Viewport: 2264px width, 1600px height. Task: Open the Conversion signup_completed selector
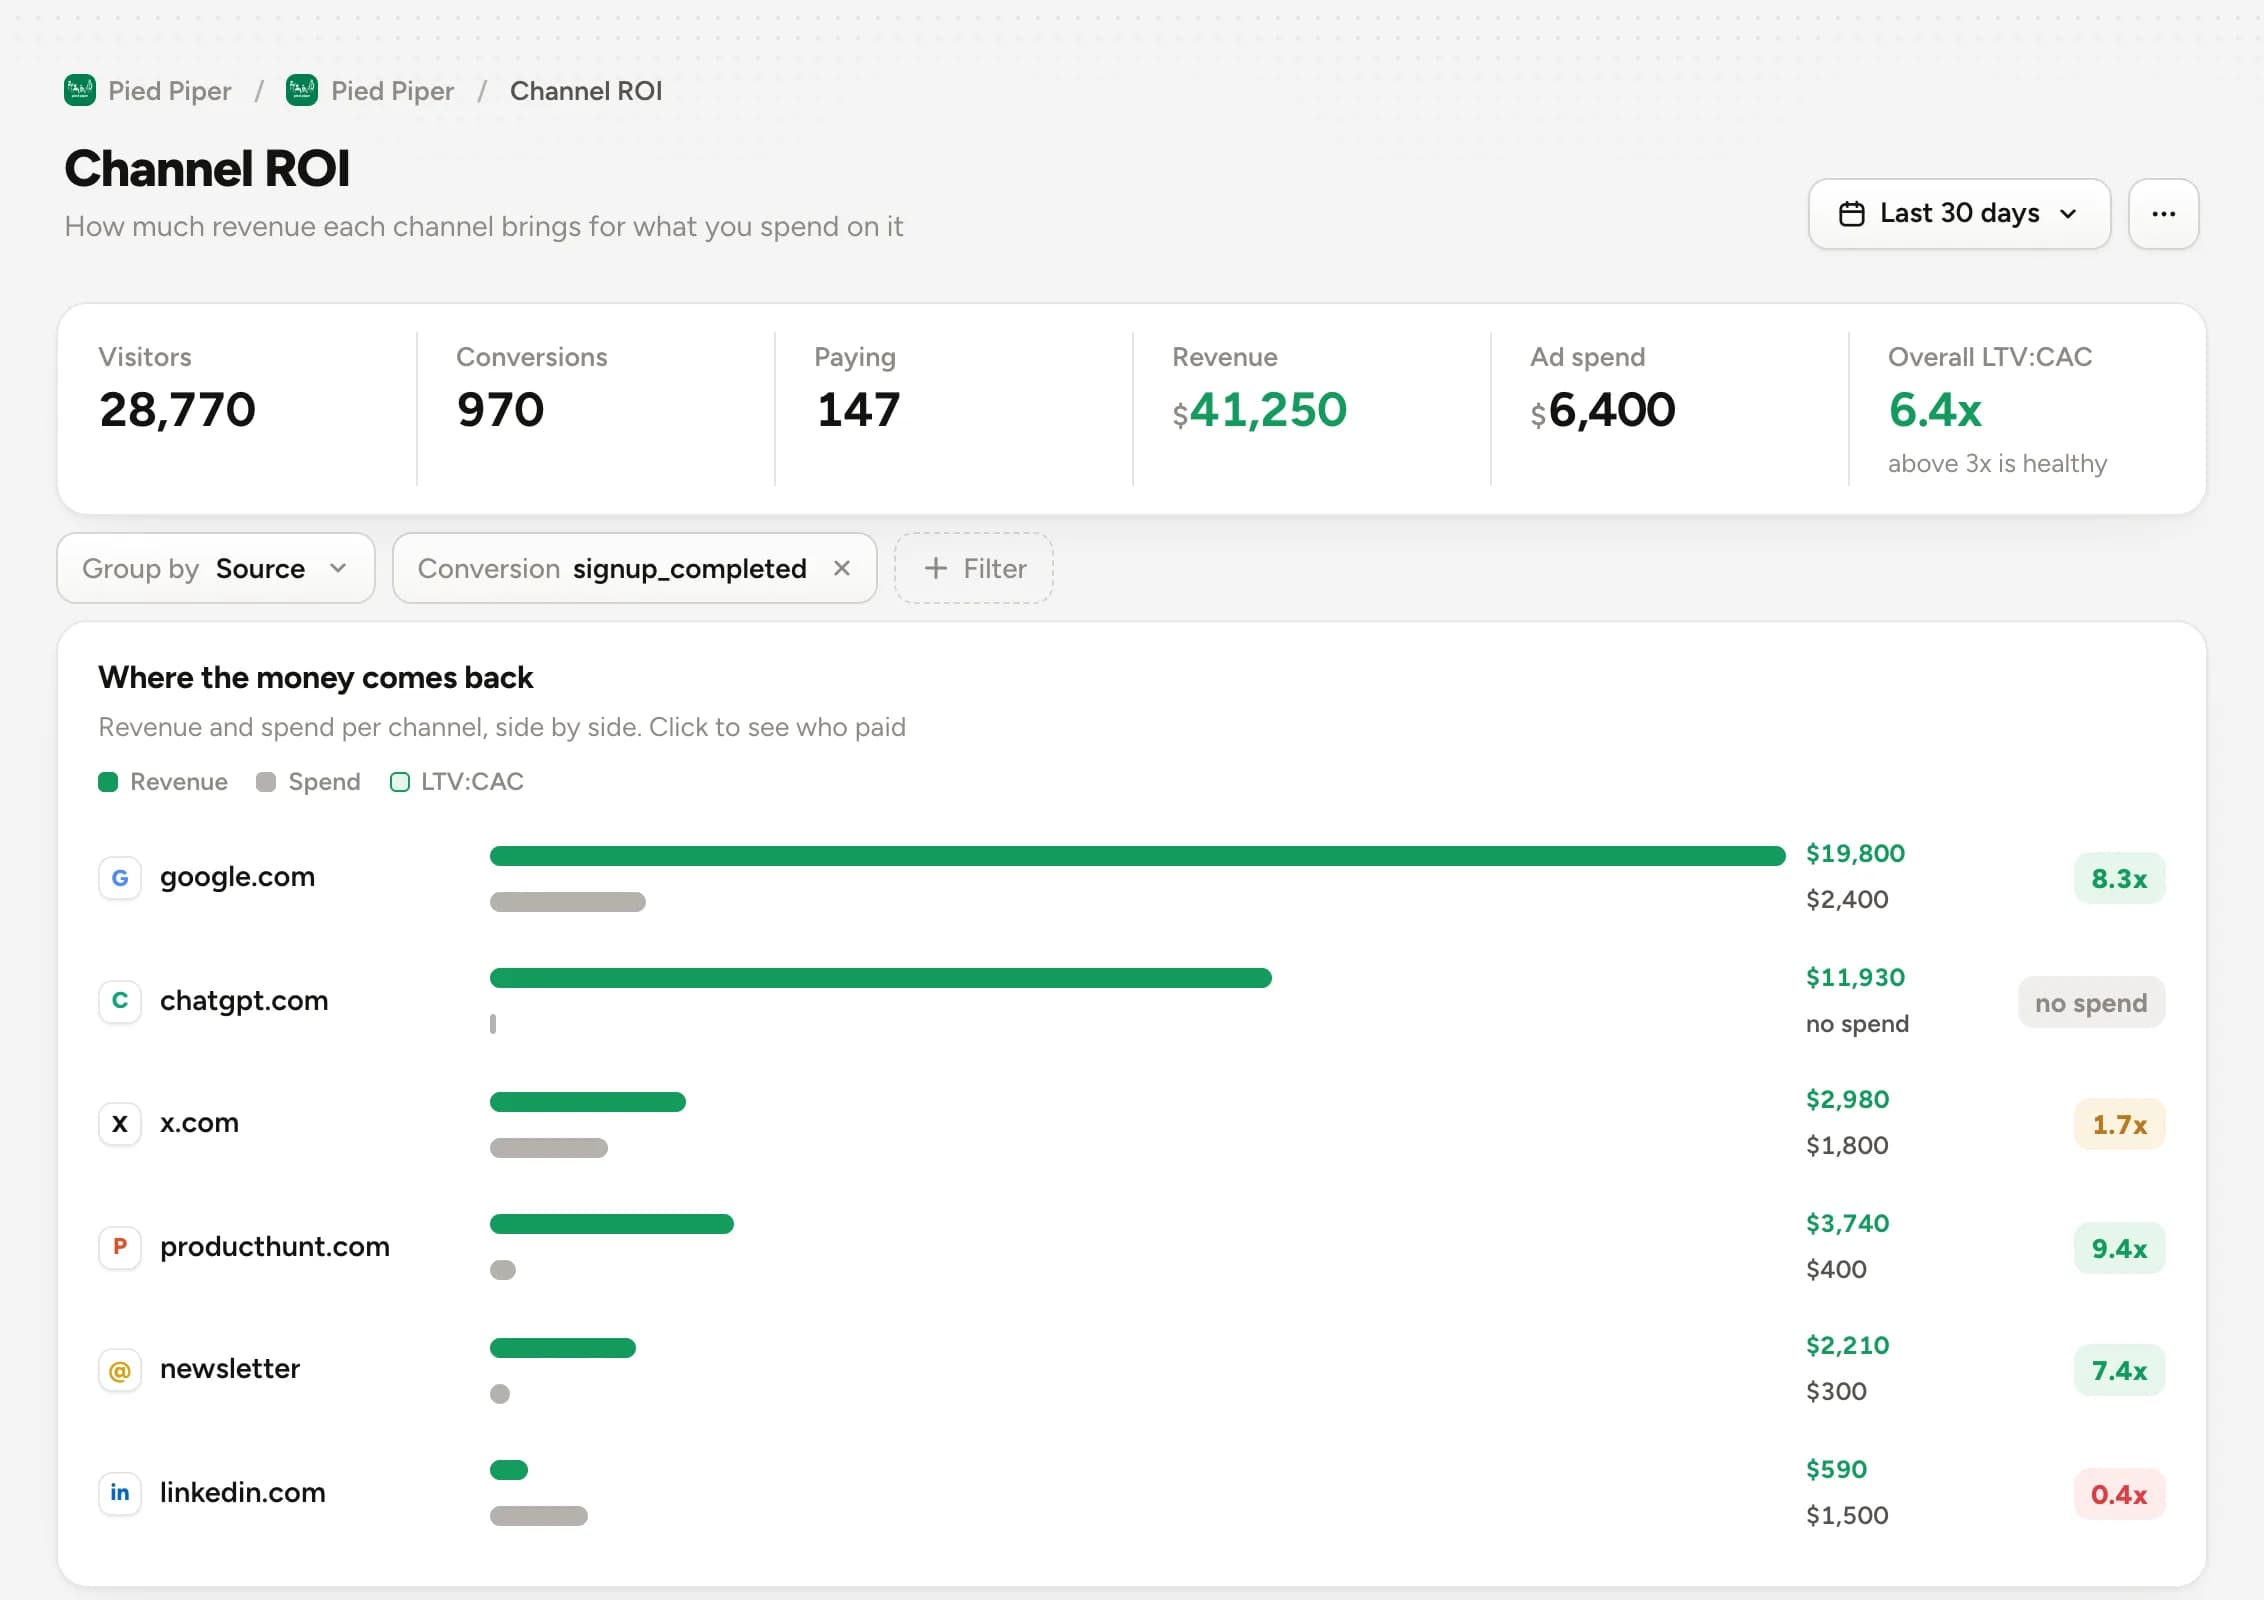point(612,568)
